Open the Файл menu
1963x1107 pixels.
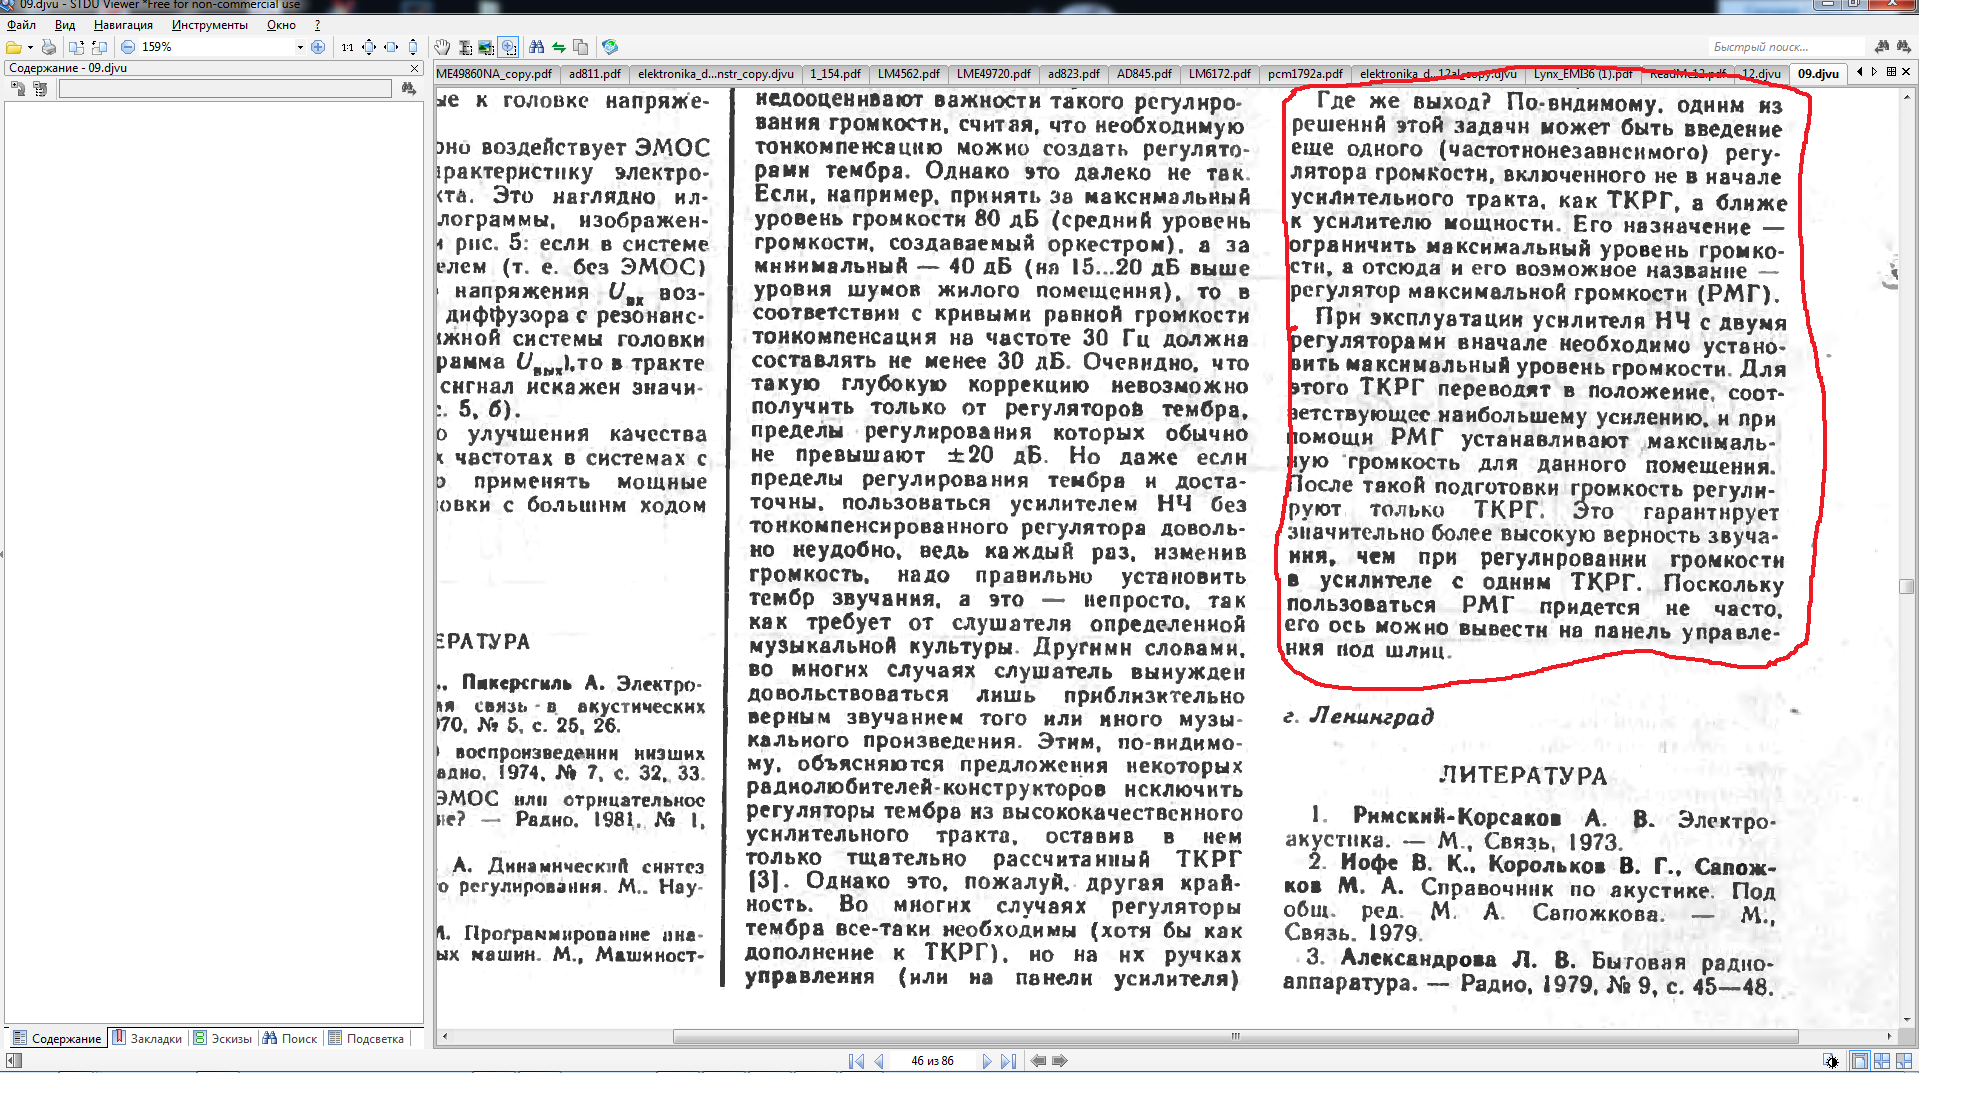(21, 25)
